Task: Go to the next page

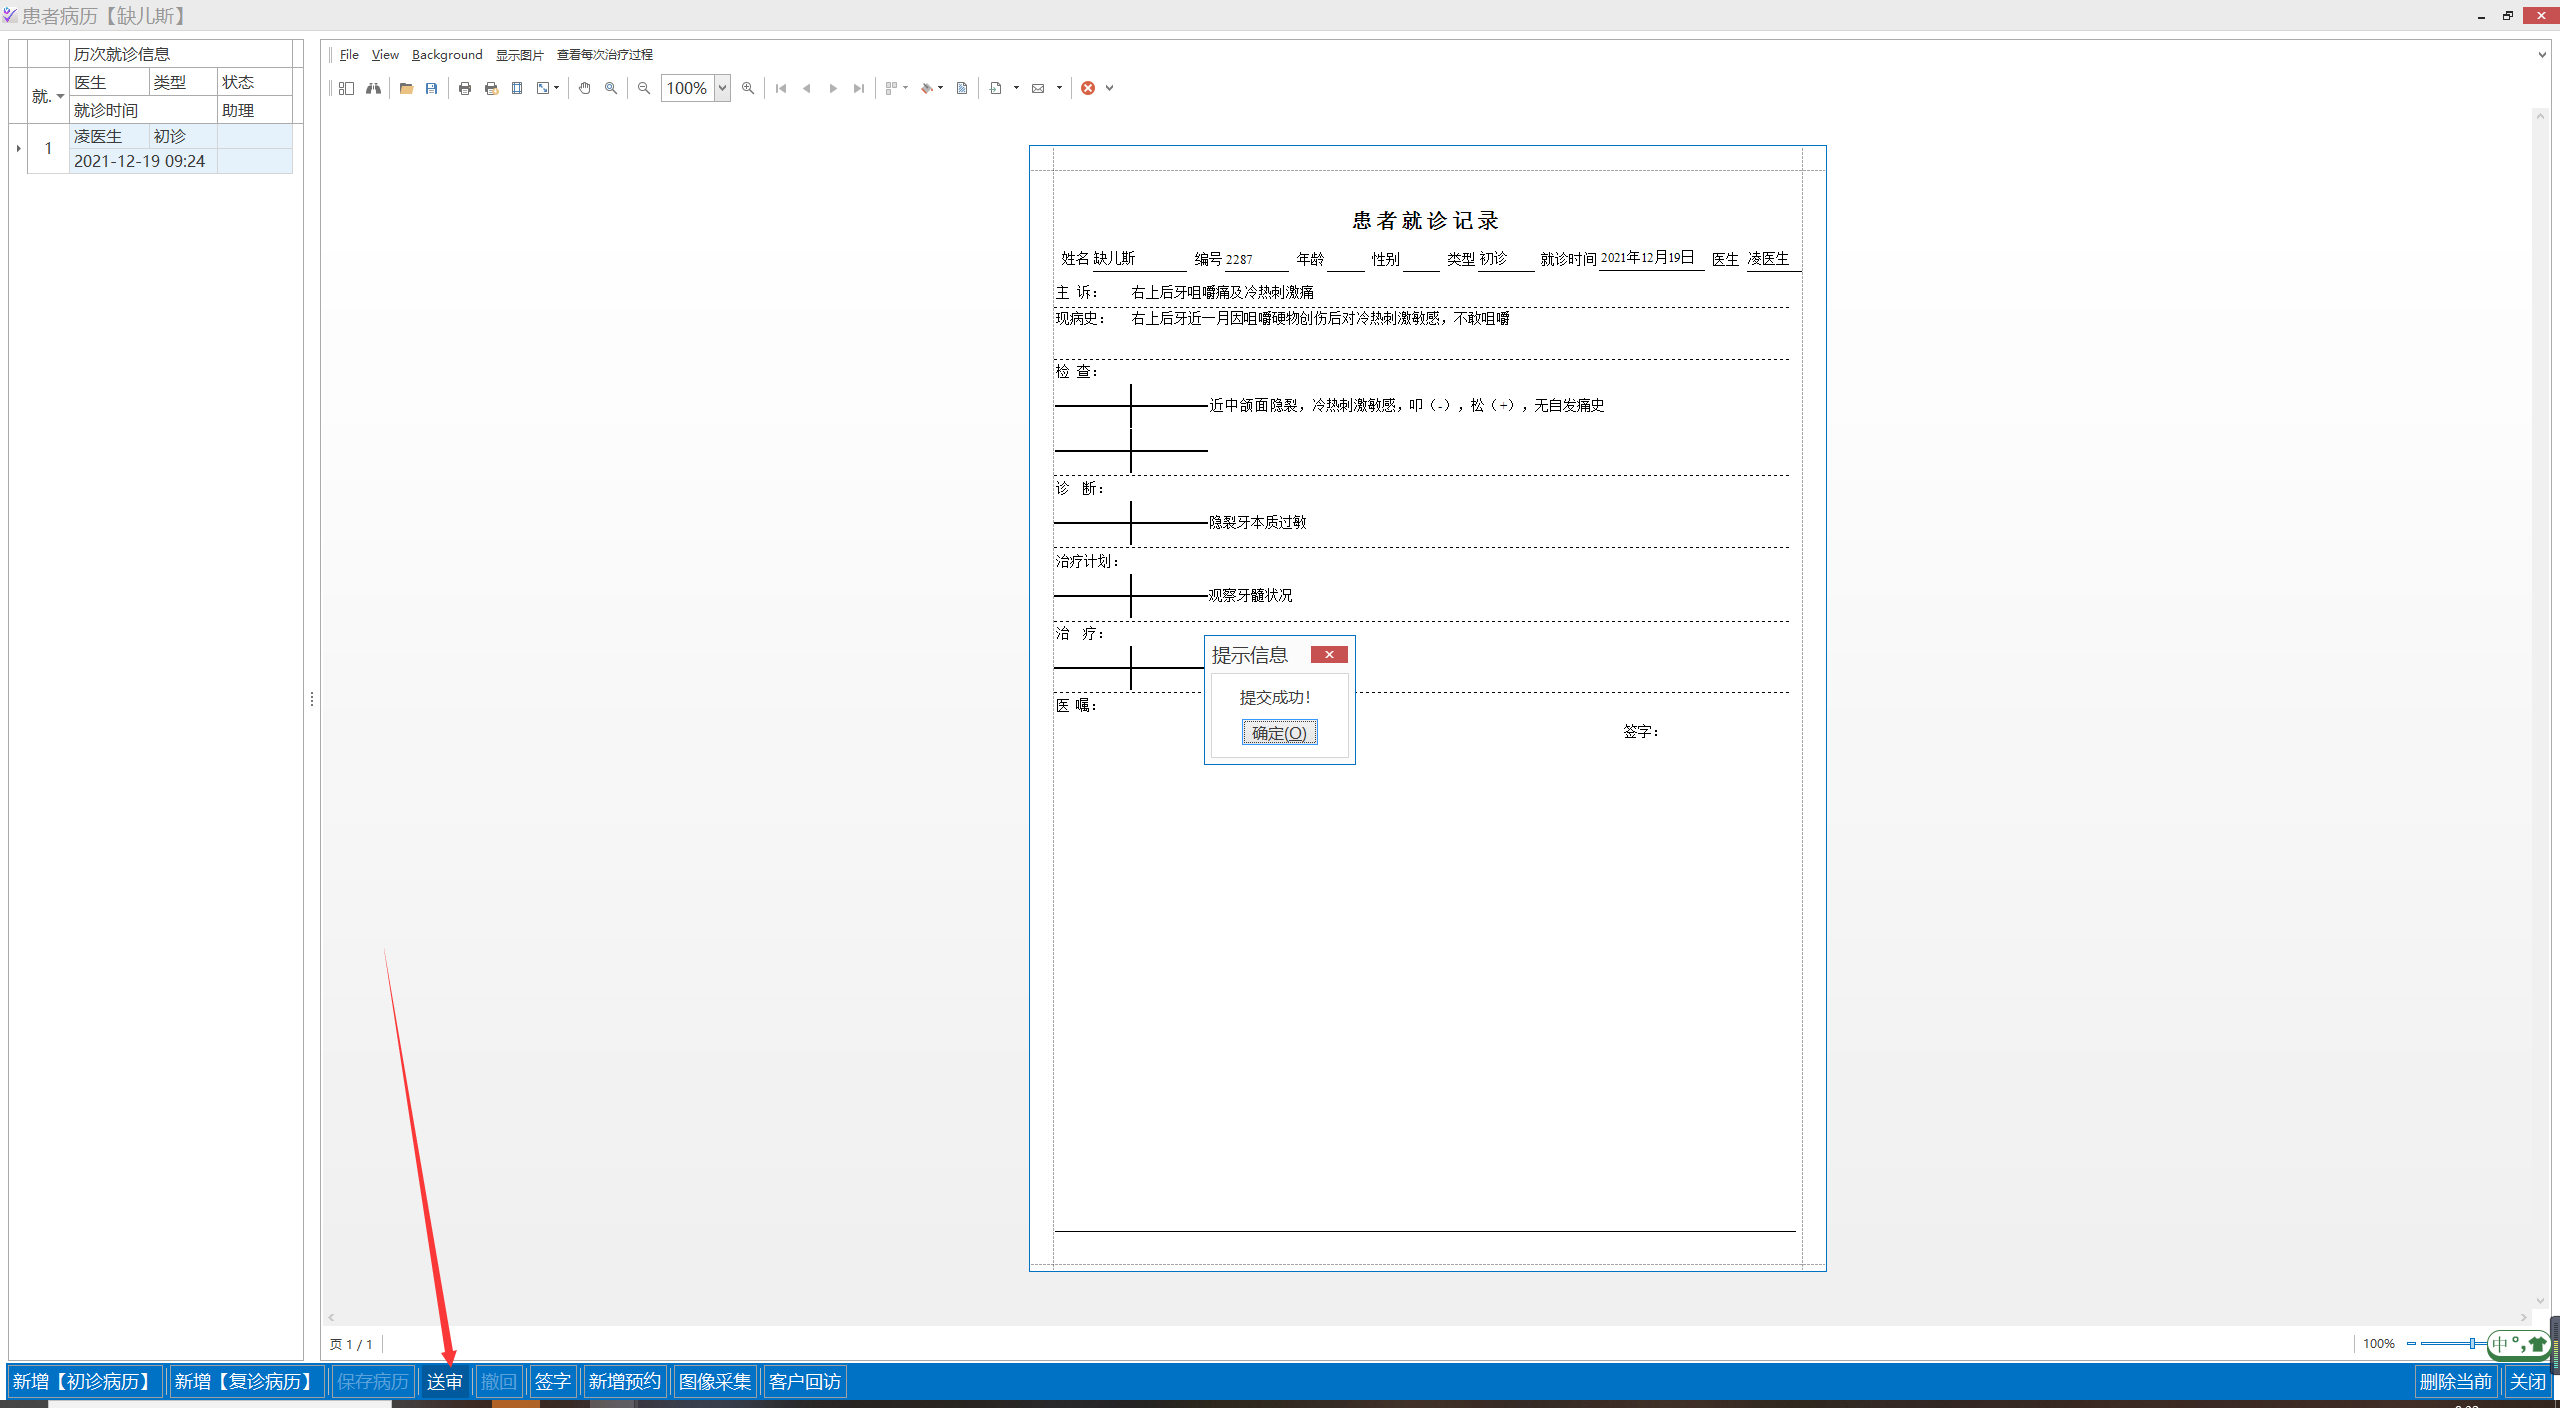Action: (833, 88)
